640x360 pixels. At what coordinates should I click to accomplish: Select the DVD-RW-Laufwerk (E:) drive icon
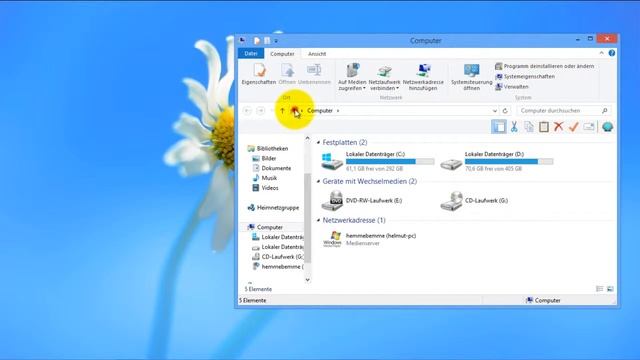(332, 200)
